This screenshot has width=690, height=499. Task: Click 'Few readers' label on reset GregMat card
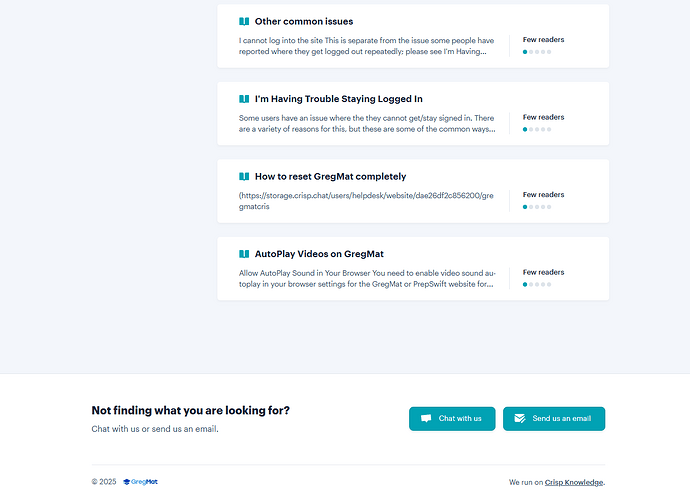coord(543,195)
